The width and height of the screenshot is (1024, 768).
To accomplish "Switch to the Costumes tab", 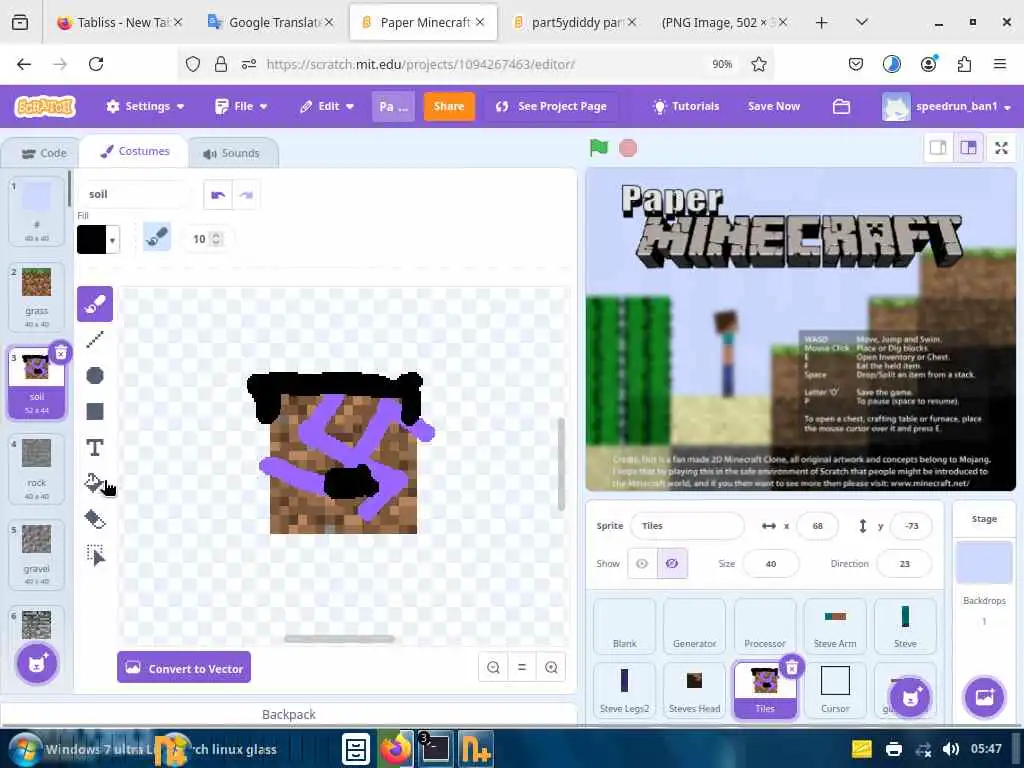I will (135, 152).
